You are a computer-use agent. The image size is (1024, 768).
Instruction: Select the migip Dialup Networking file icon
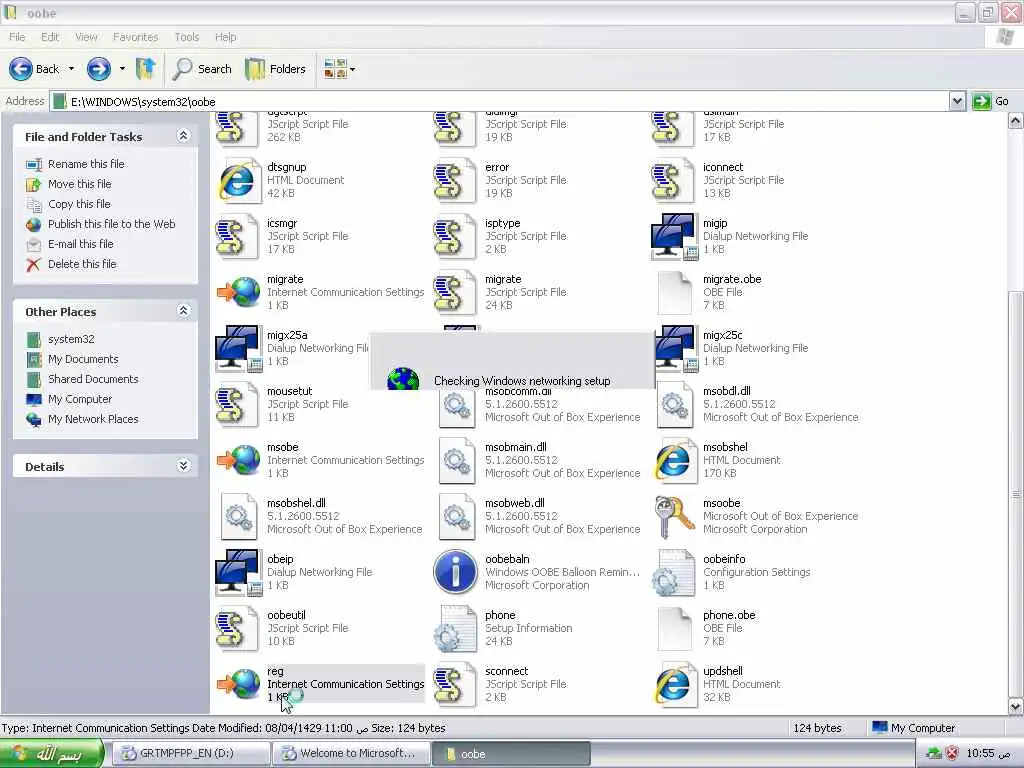pyautogui.click(x=674, y=236)
